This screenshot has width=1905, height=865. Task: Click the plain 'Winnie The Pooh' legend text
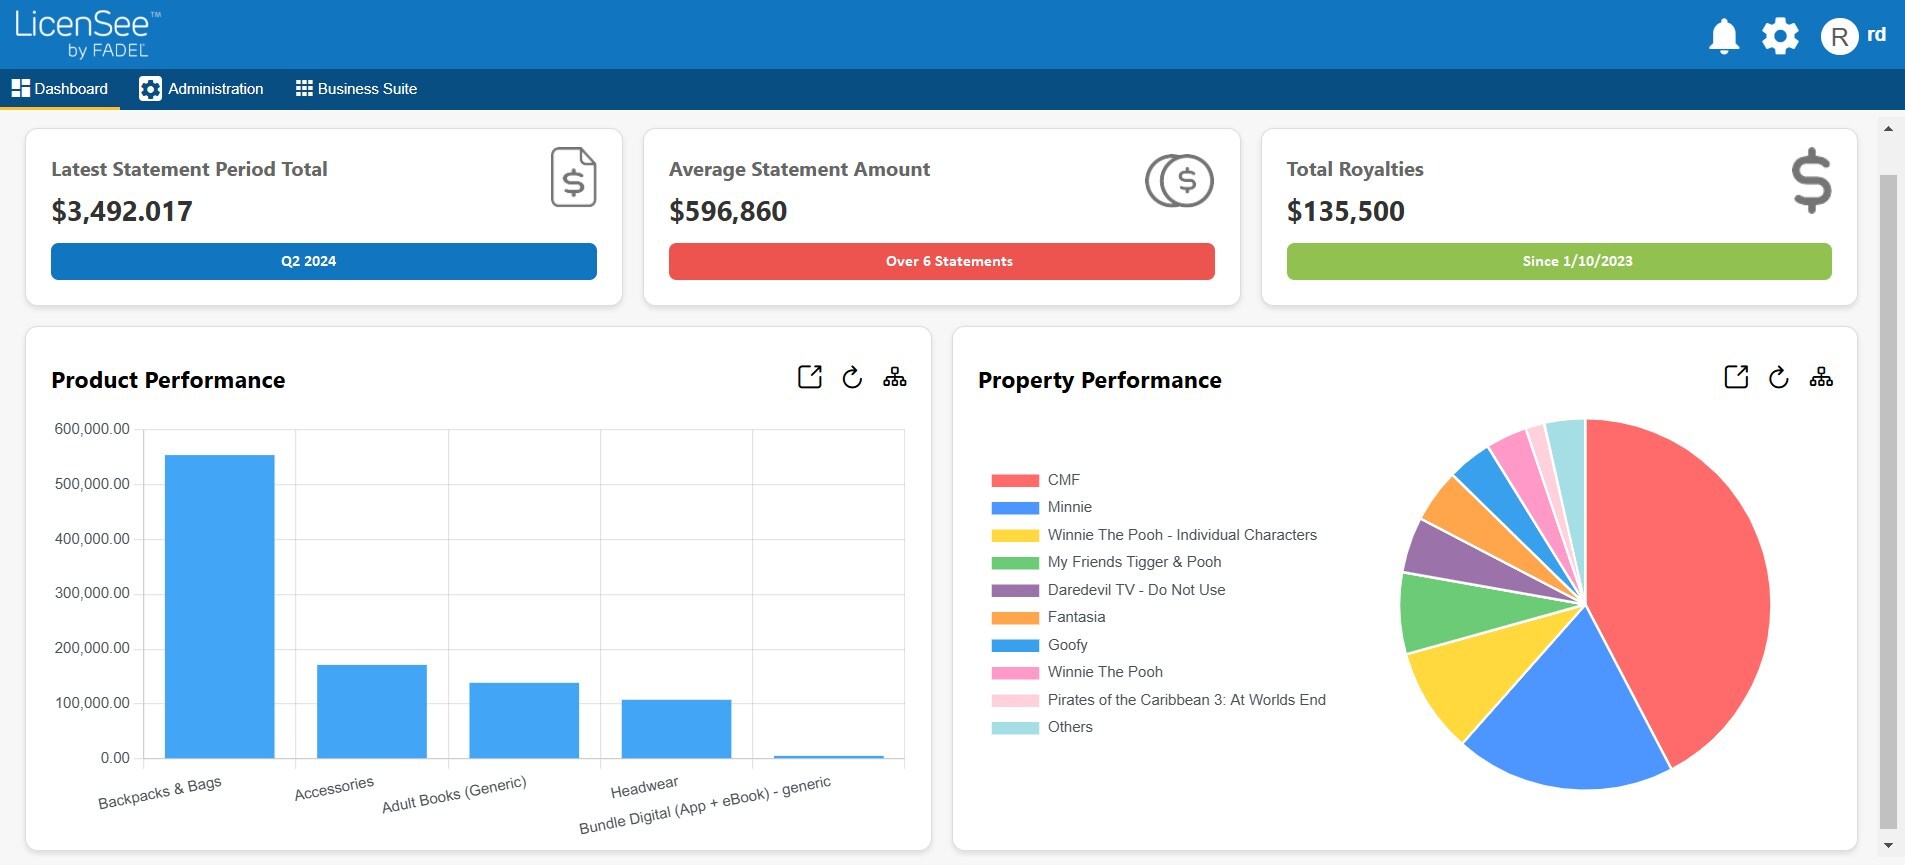(x=1105, y=672)
